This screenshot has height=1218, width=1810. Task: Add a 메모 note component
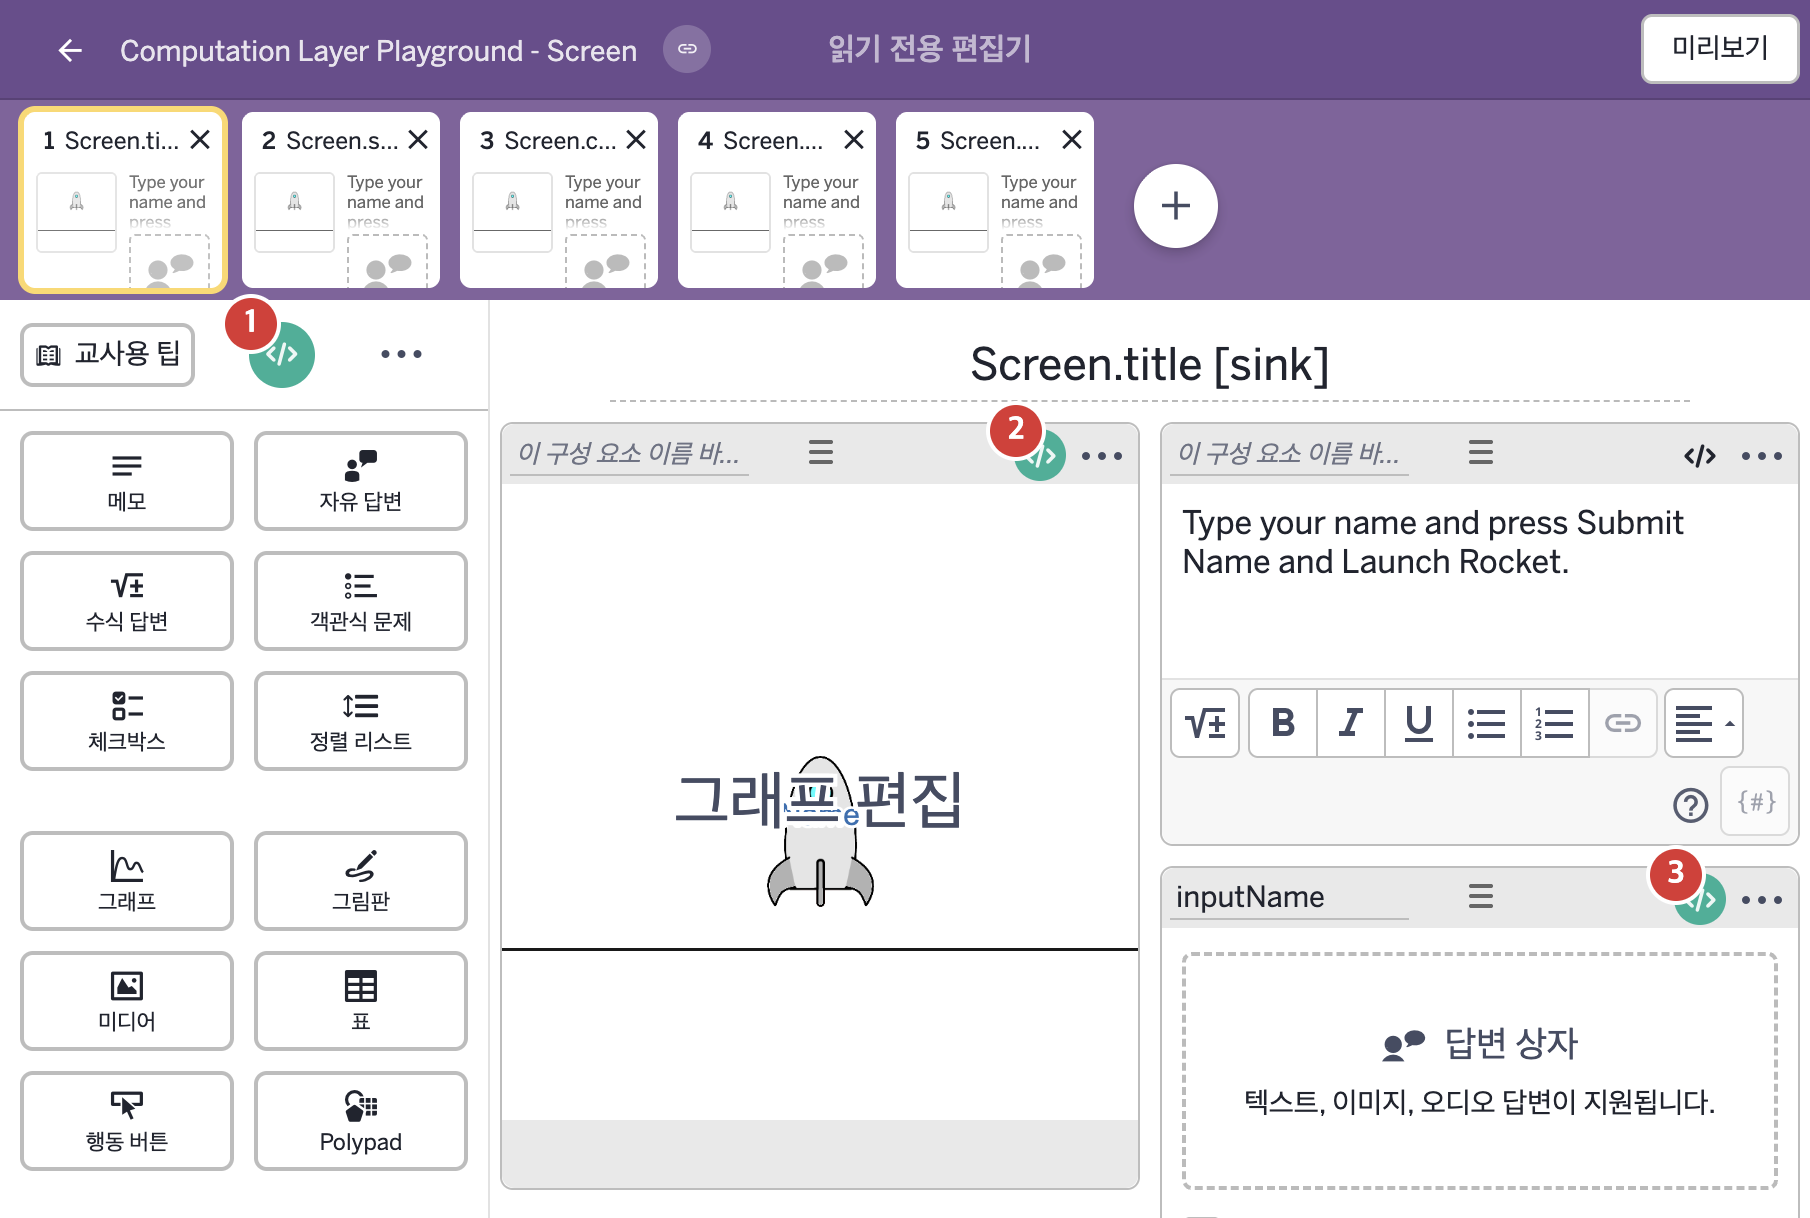(x=127, y=481)
